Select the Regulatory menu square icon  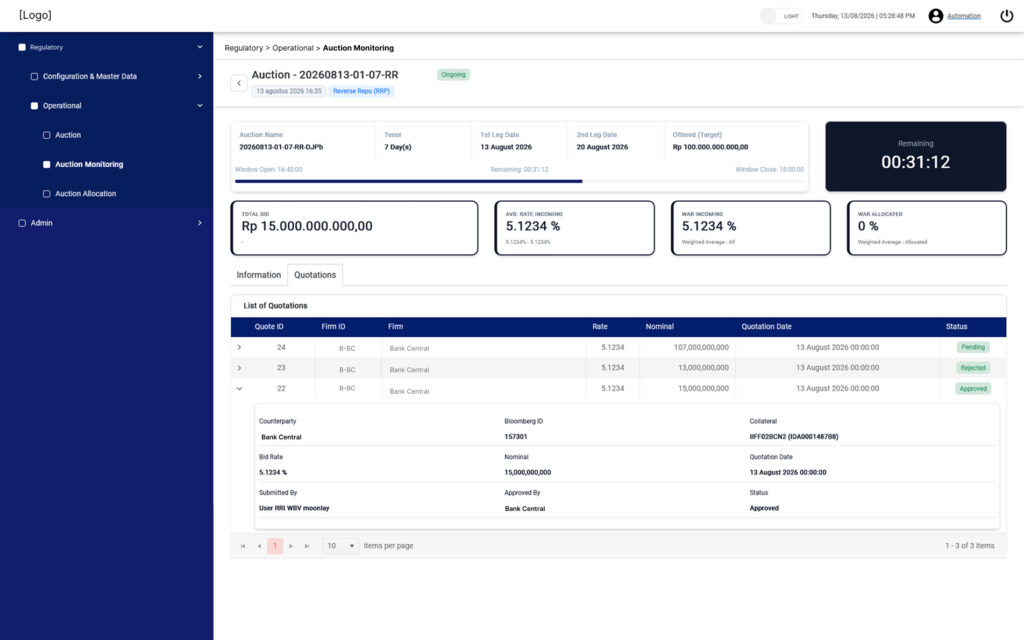(22, 47)
